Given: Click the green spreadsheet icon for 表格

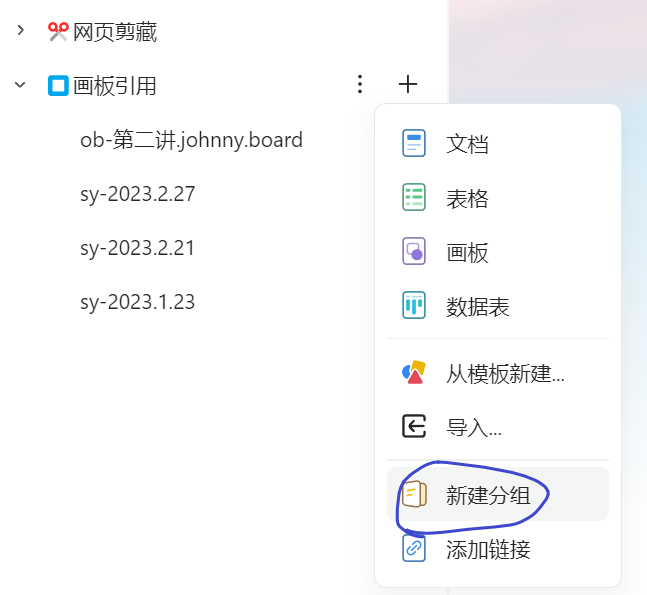Looking at the screenshot, I should coord(413,197).
